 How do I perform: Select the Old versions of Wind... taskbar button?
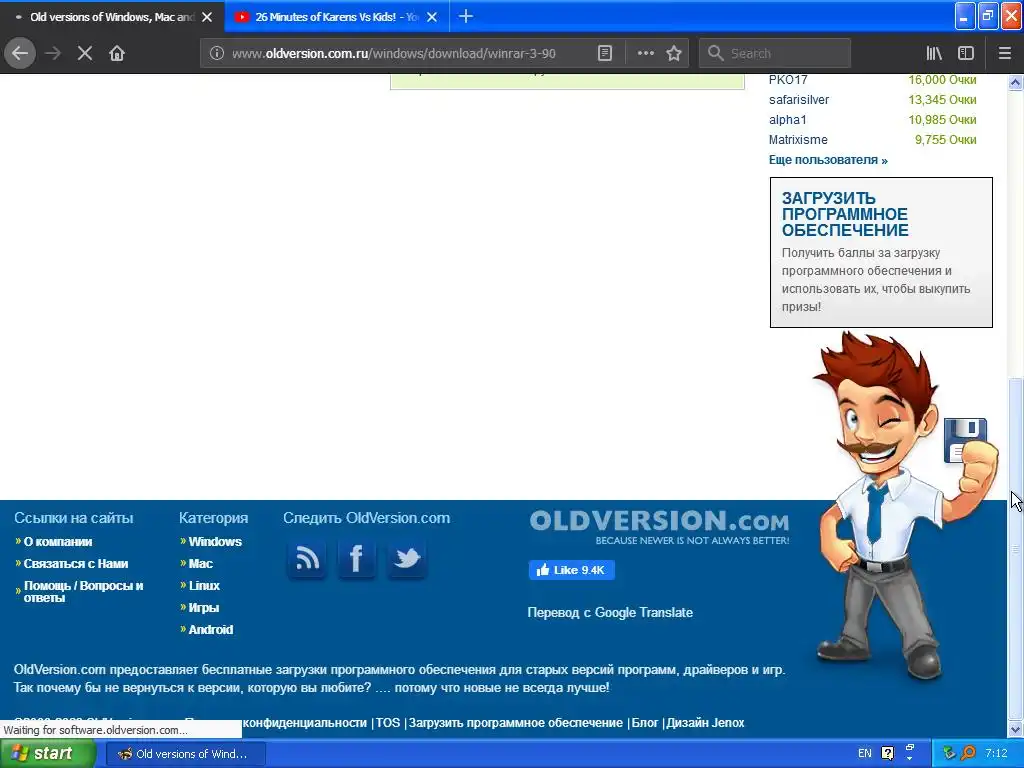[185, 754]
